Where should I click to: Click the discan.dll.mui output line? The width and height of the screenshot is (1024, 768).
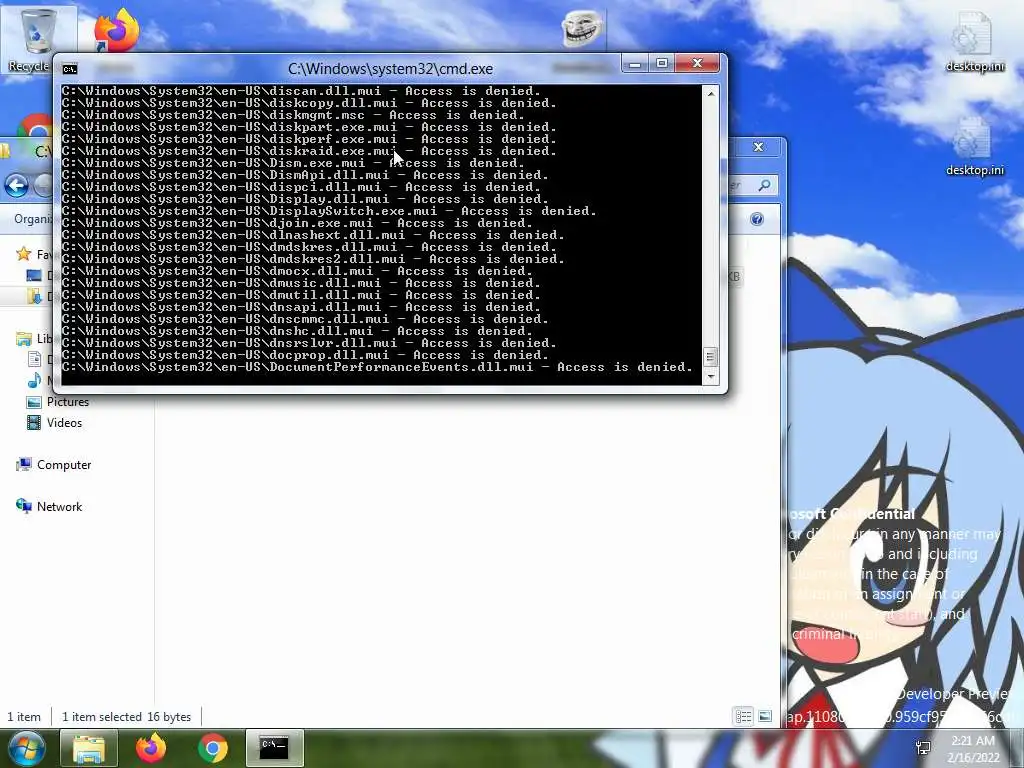click(x=301, y=91)
